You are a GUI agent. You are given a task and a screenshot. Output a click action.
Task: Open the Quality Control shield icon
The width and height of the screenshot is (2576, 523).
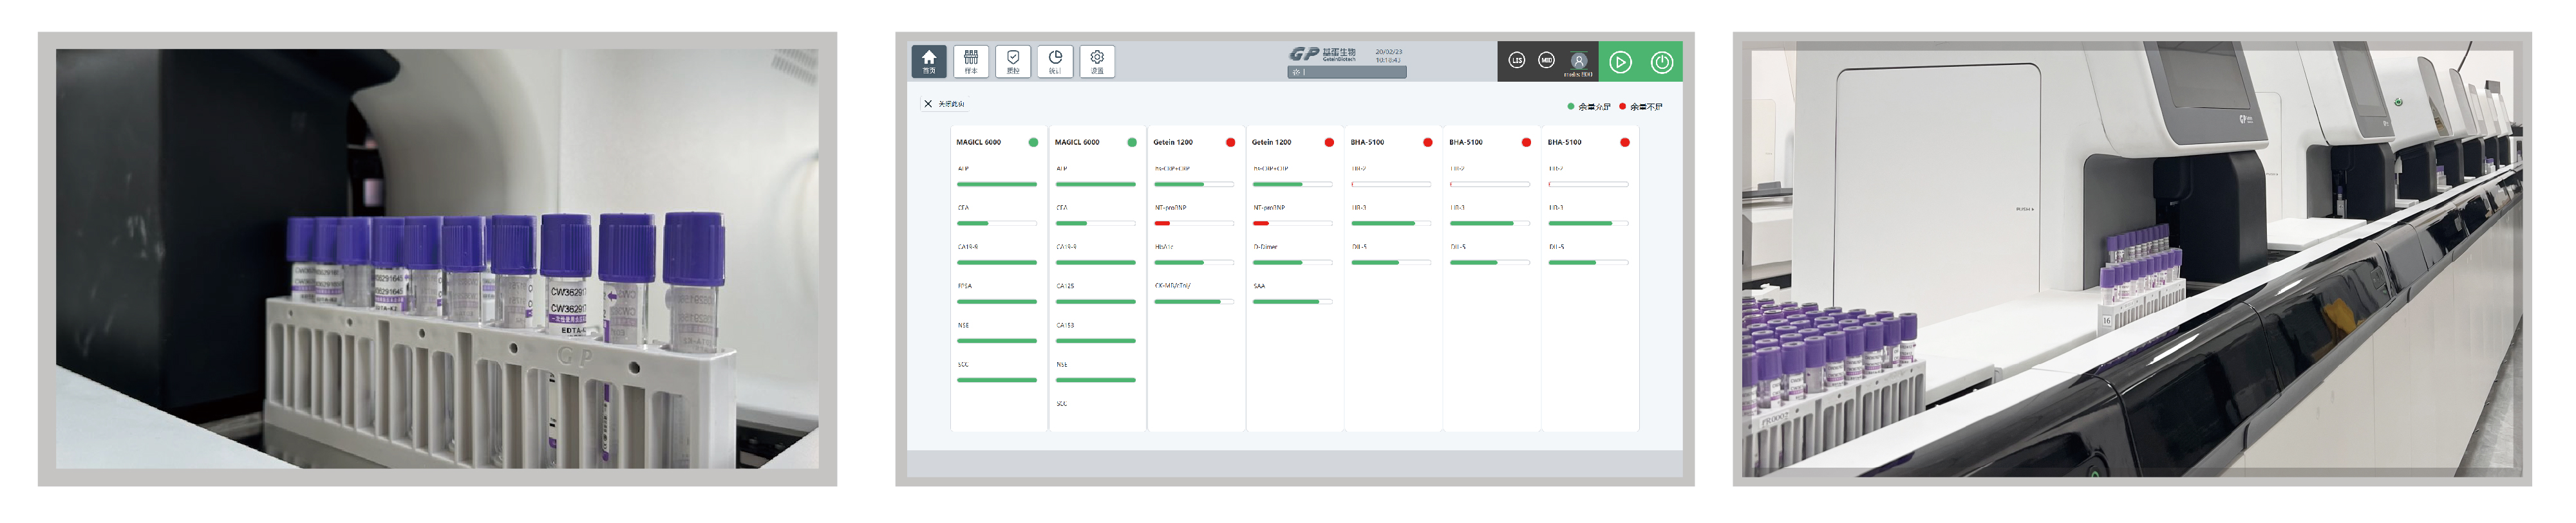pyautogui.click(x=1012, y=61)
